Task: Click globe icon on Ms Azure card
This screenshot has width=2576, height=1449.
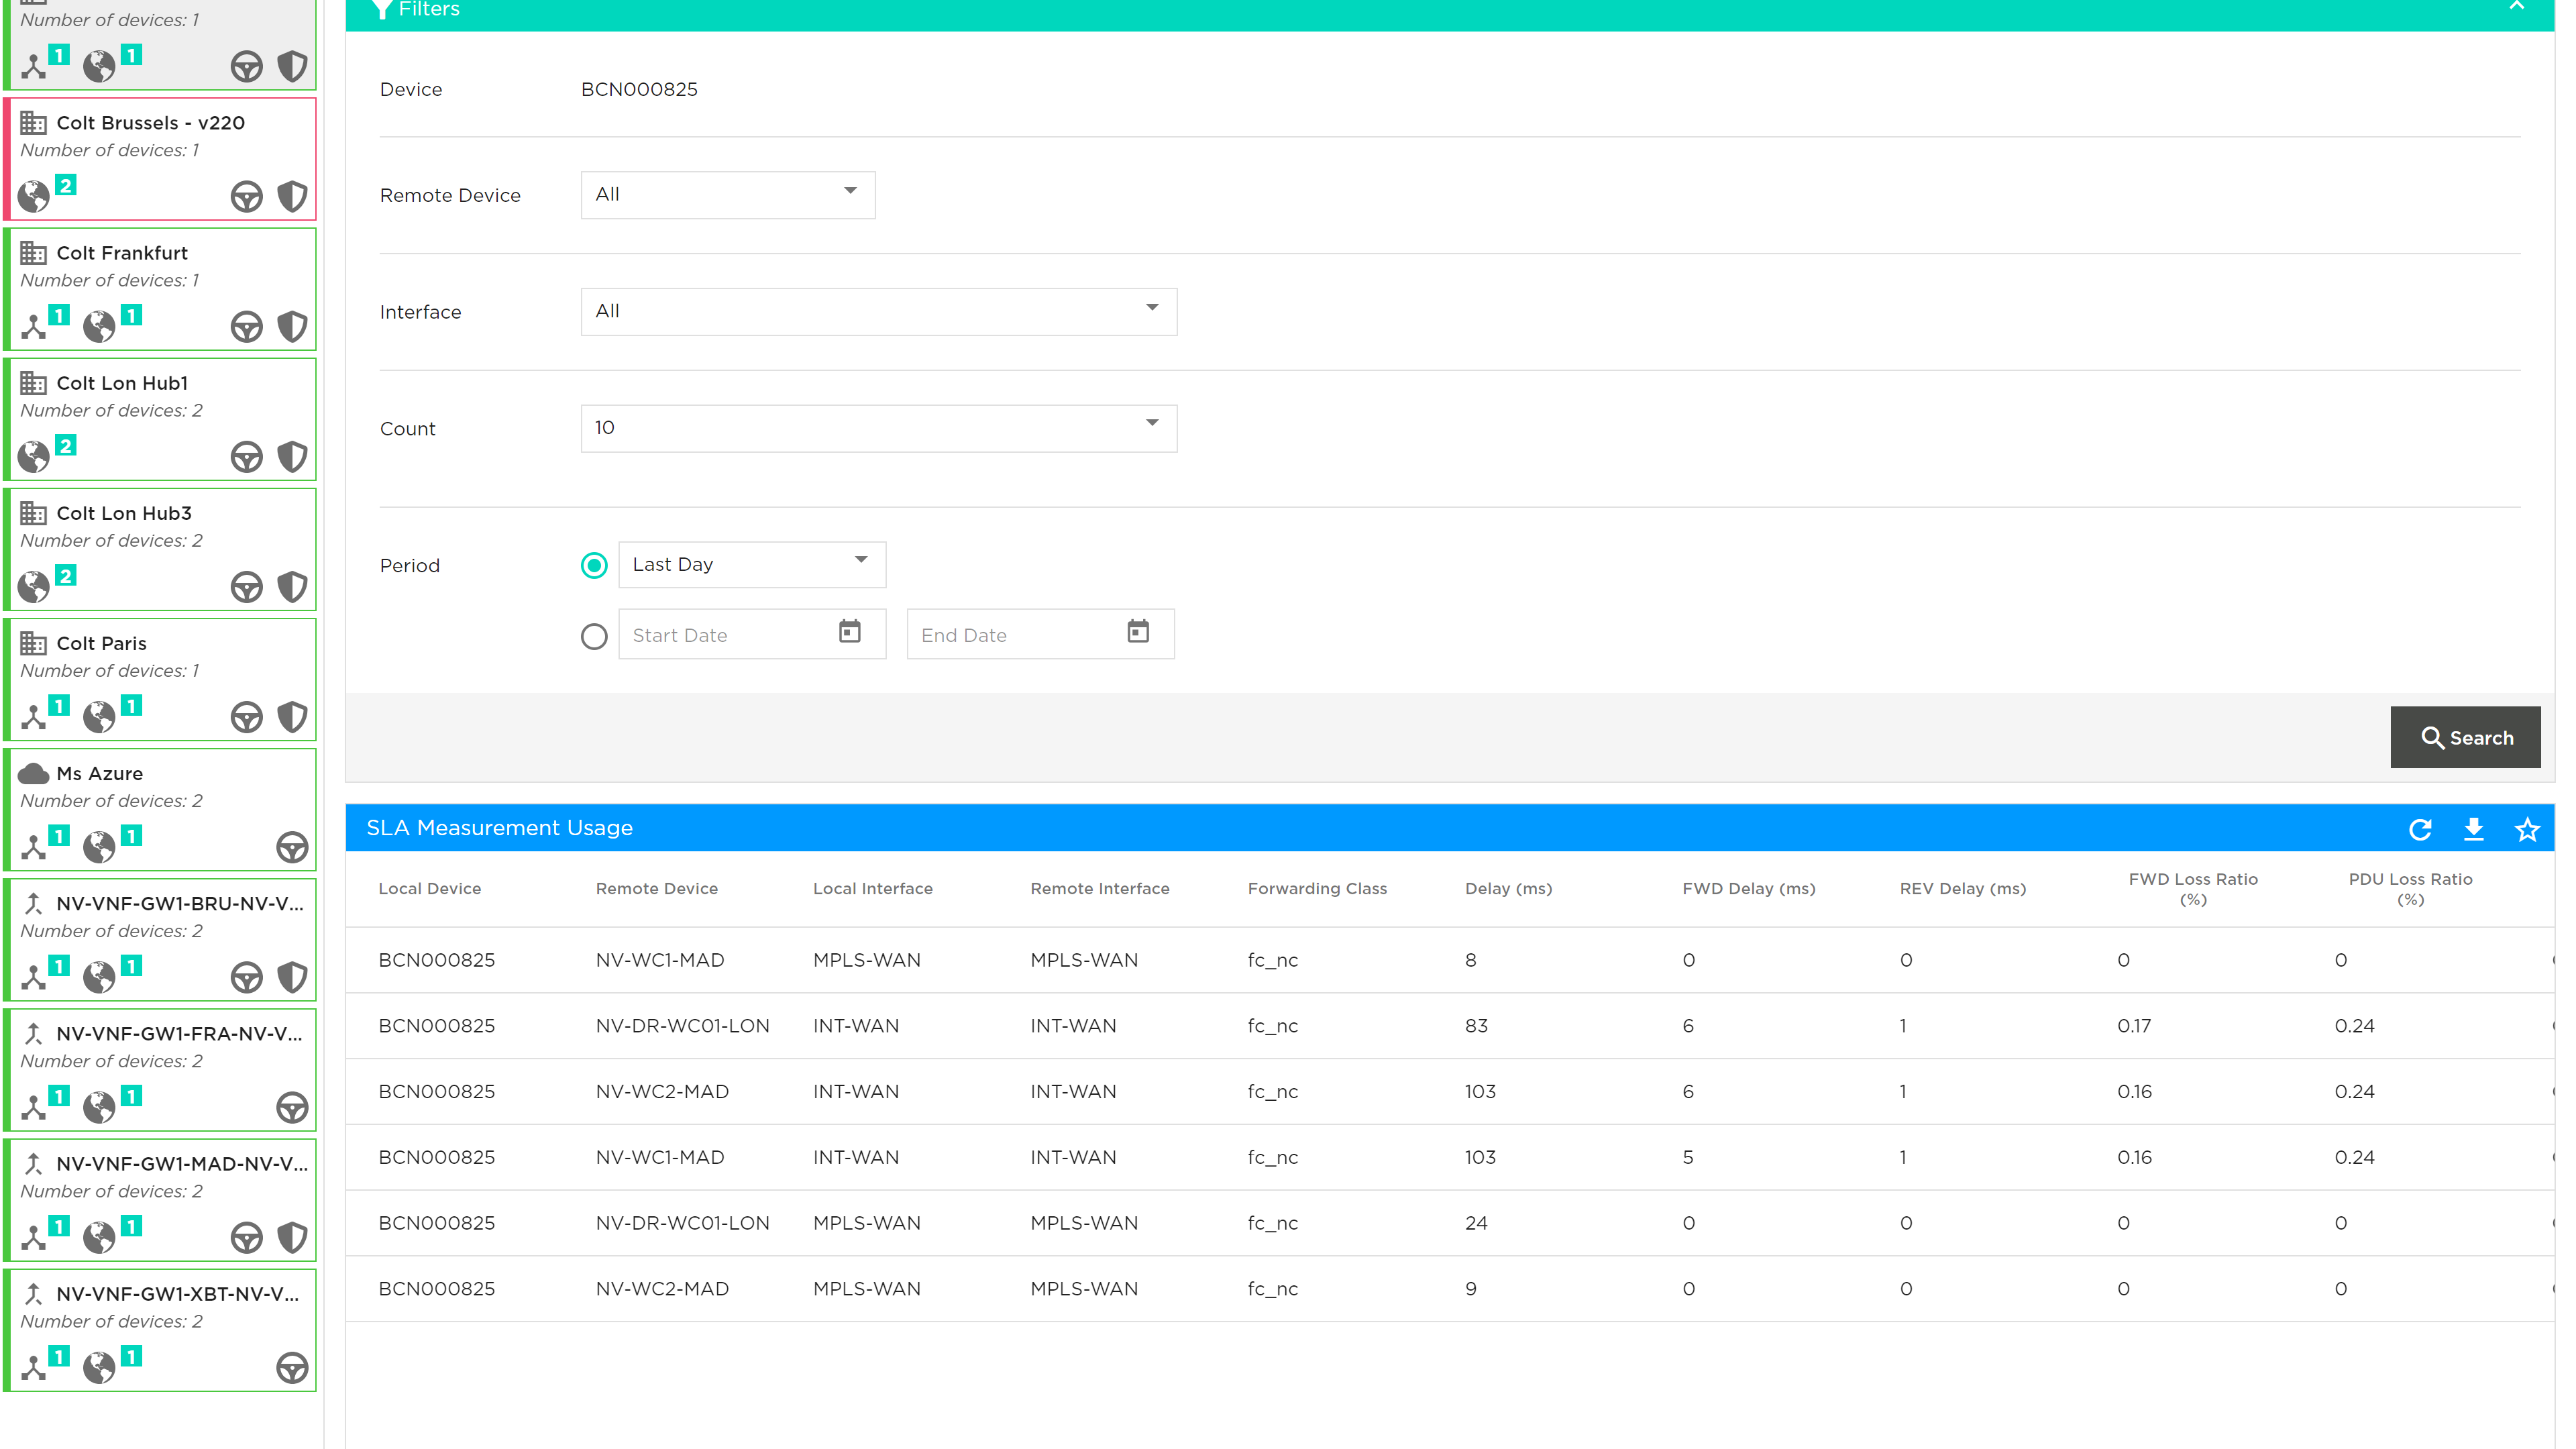Action: point(99,847)
